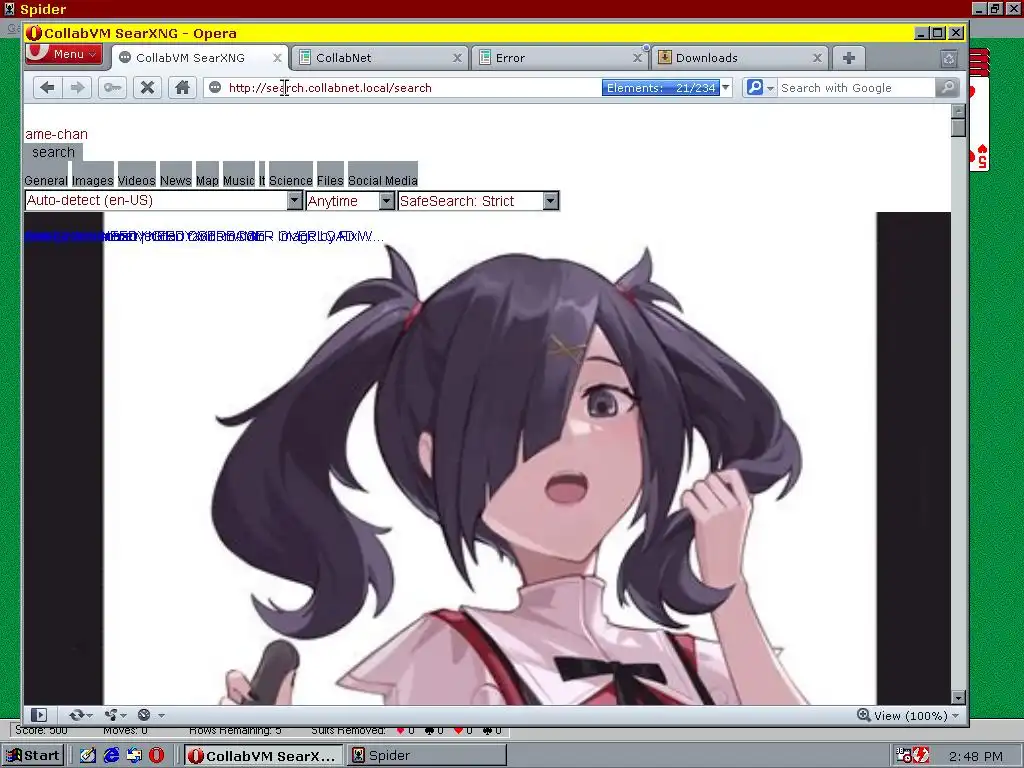Click the search magnifier go button

pos(947,88)
